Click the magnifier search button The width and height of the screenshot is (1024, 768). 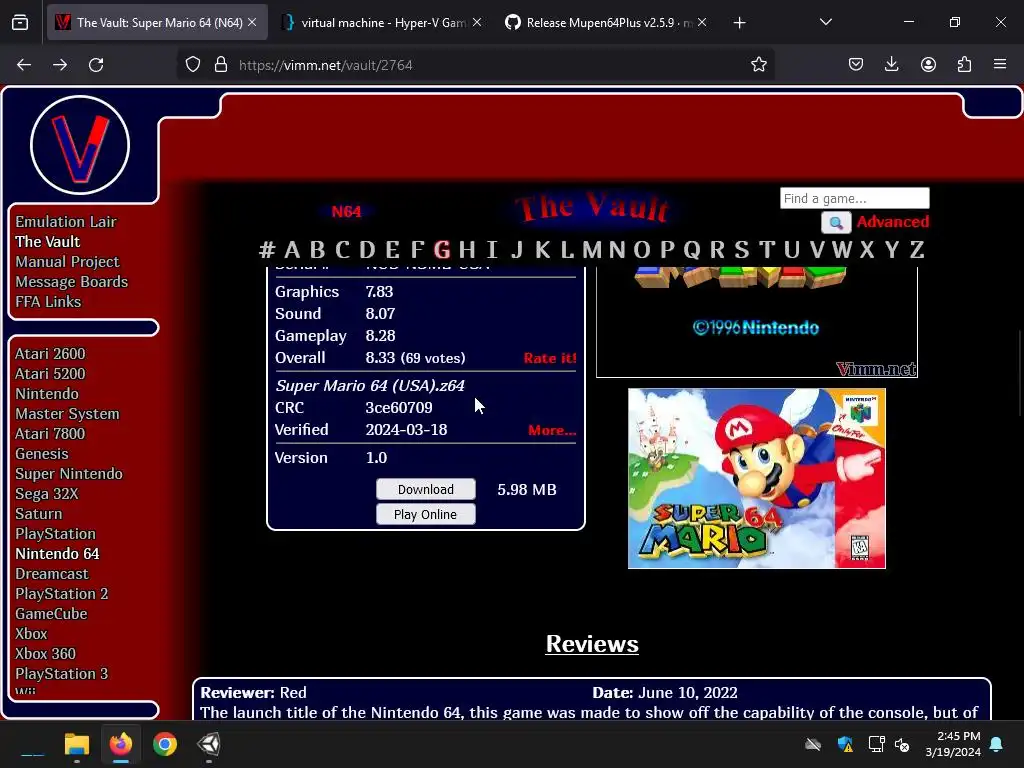pyautogui.click(x=836, y=223)
